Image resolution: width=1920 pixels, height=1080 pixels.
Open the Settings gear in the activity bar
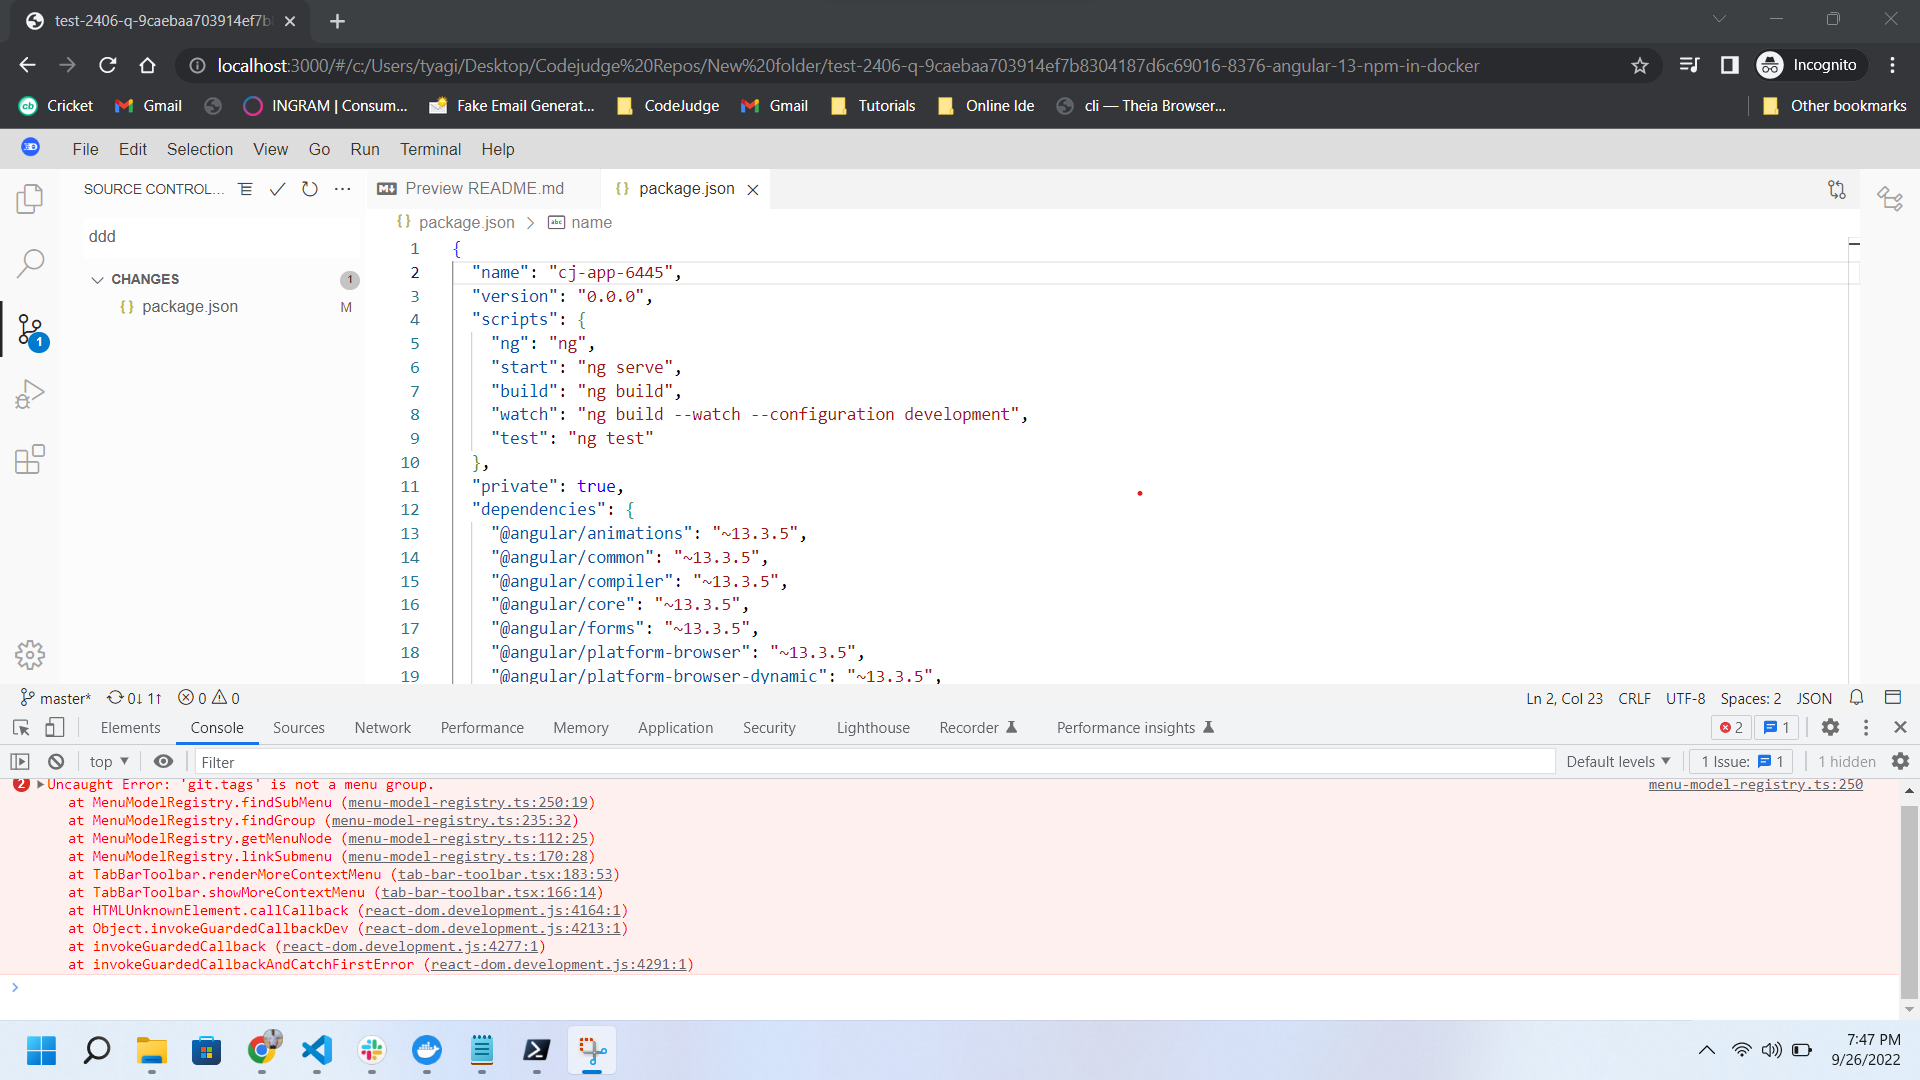click(x=30, y=655)
